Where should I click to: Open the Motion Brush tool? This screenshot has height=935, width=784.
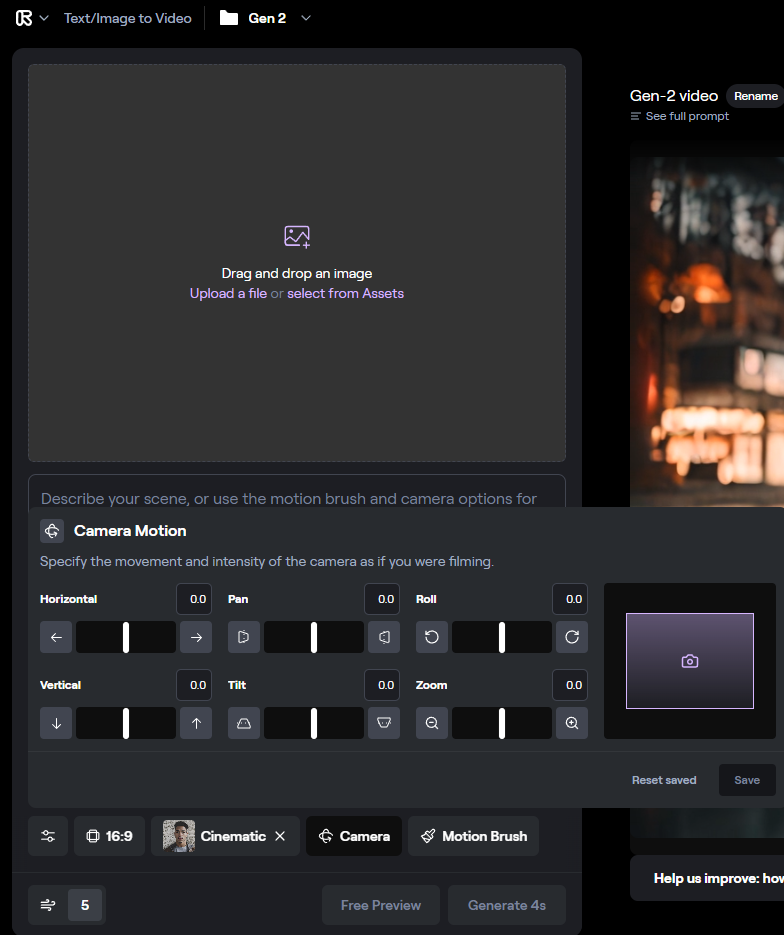tap(473, 836)
